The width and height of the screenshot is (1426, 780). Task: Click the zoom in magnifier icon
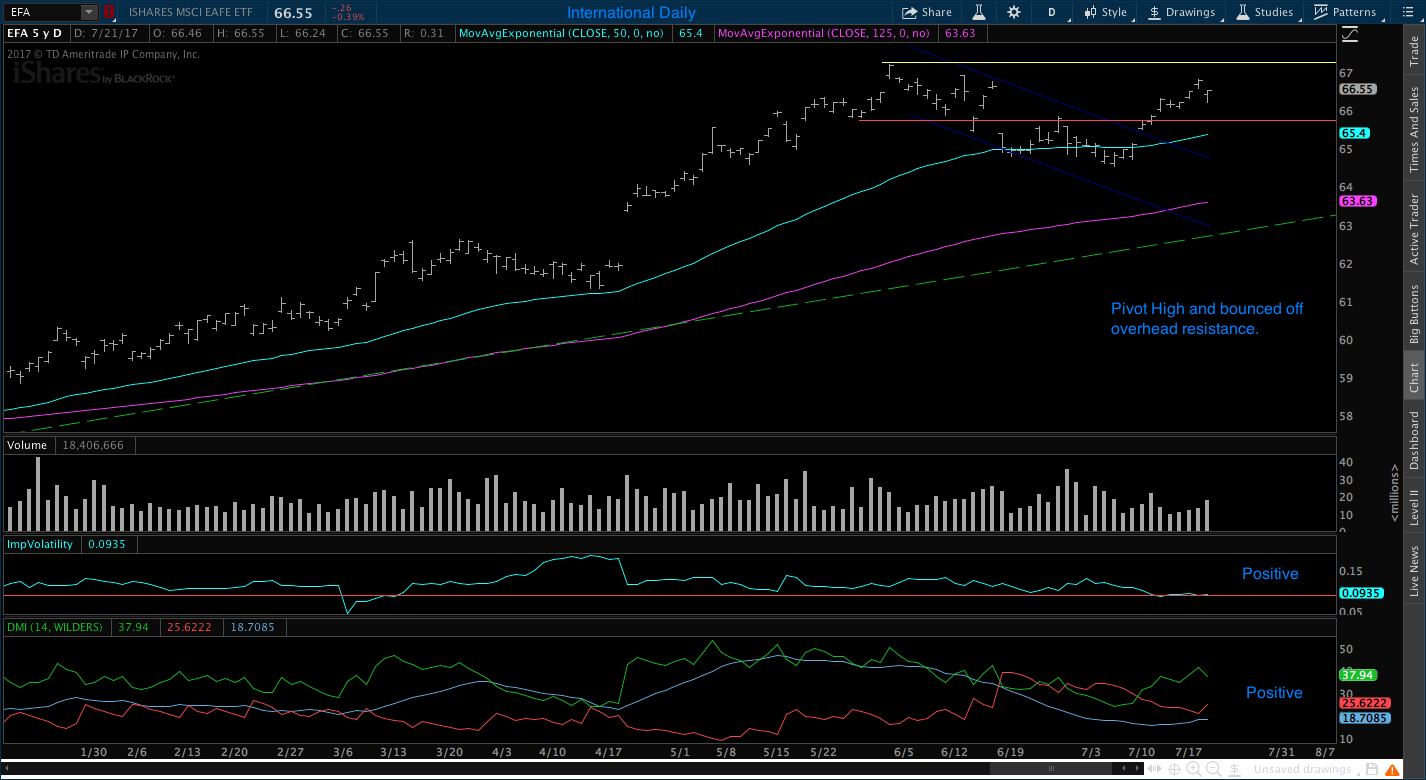pyautogui.click(x=1194, y=770)
